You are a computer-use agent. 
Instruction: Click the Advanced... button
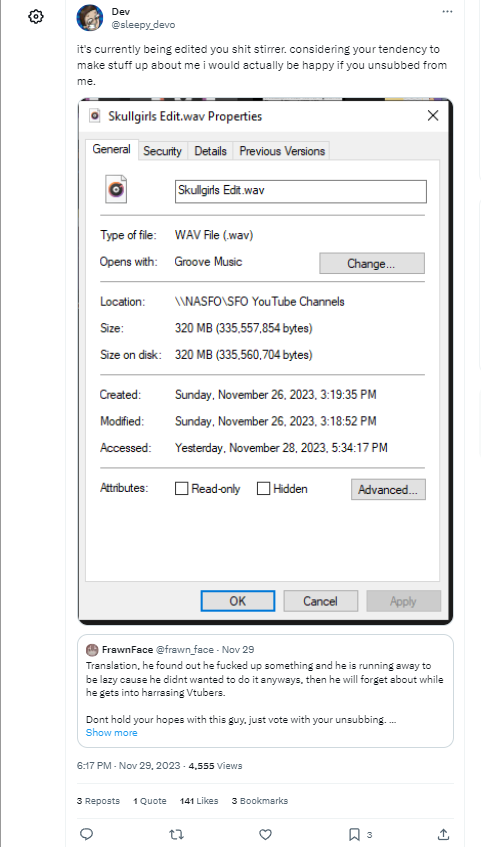388,489
